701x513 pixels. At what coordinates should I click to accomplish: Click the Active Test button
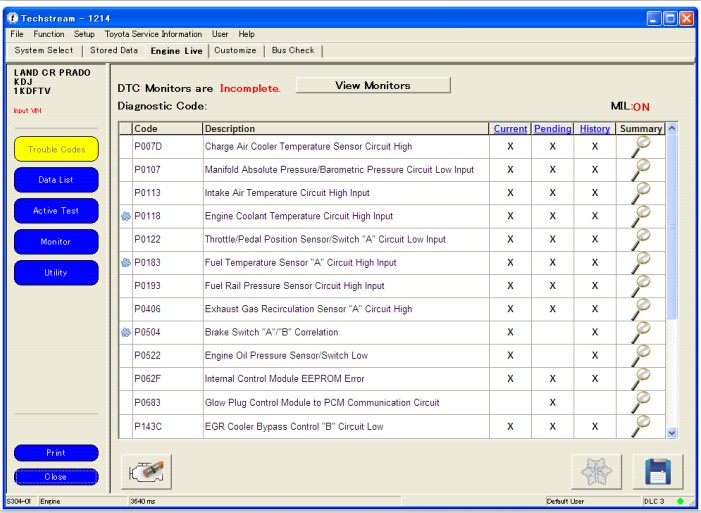tap(56, 211)
